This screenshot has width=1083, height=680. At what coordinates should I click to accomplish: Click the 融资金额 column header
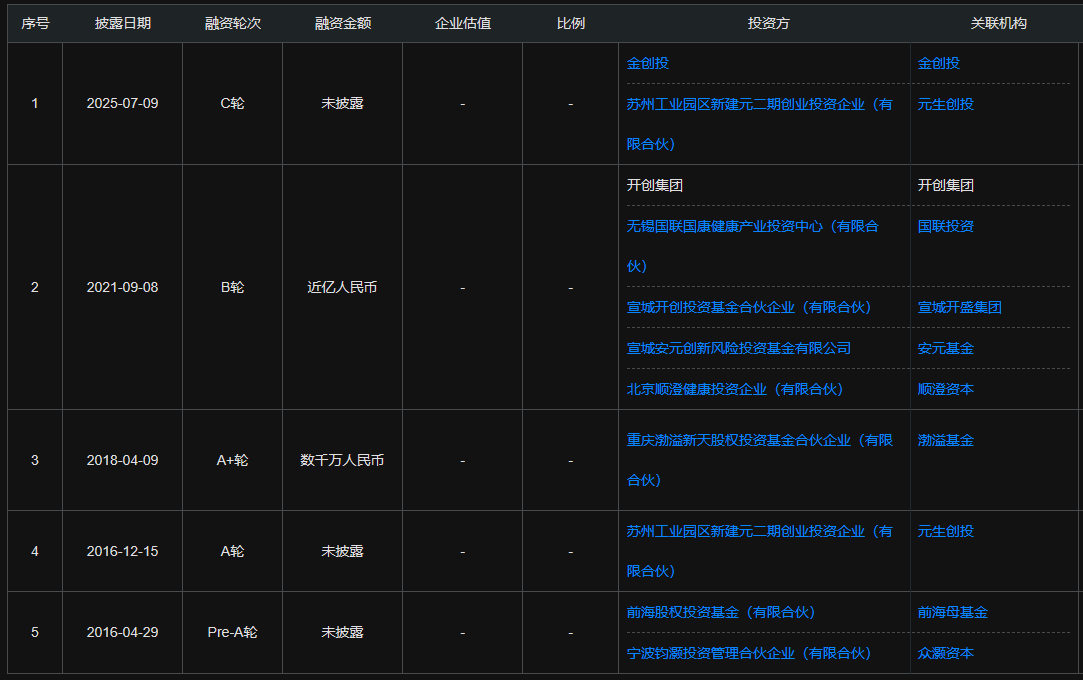coord(343,23)
